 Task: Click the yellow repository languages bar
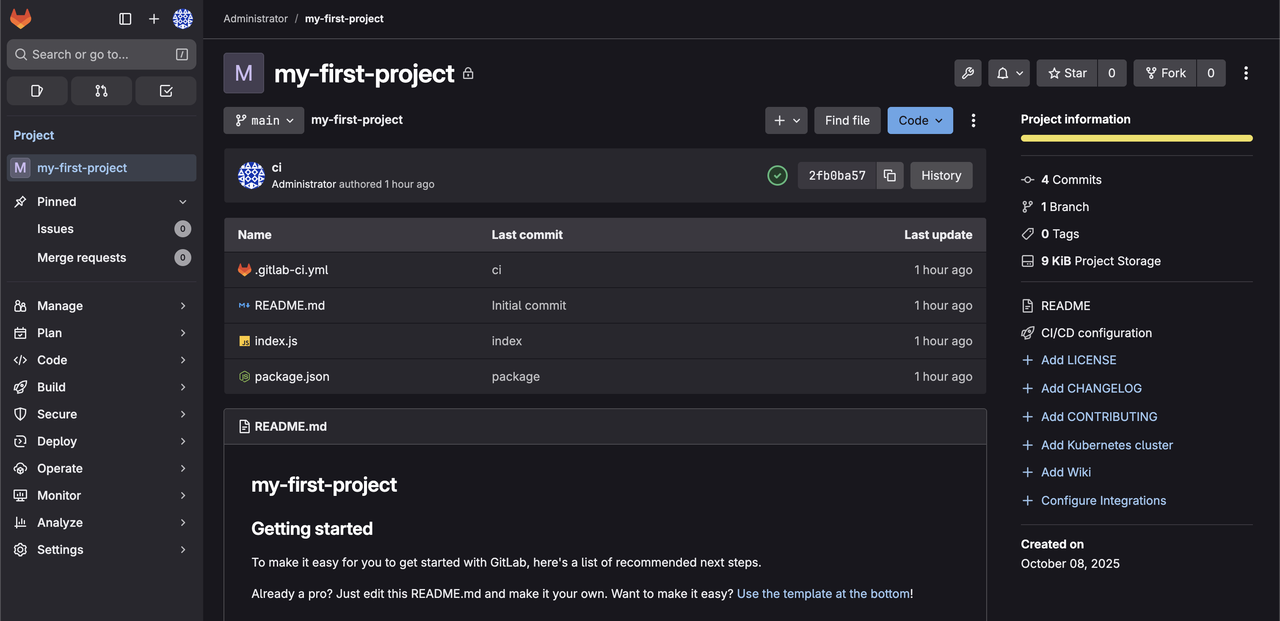point(1136,138)
